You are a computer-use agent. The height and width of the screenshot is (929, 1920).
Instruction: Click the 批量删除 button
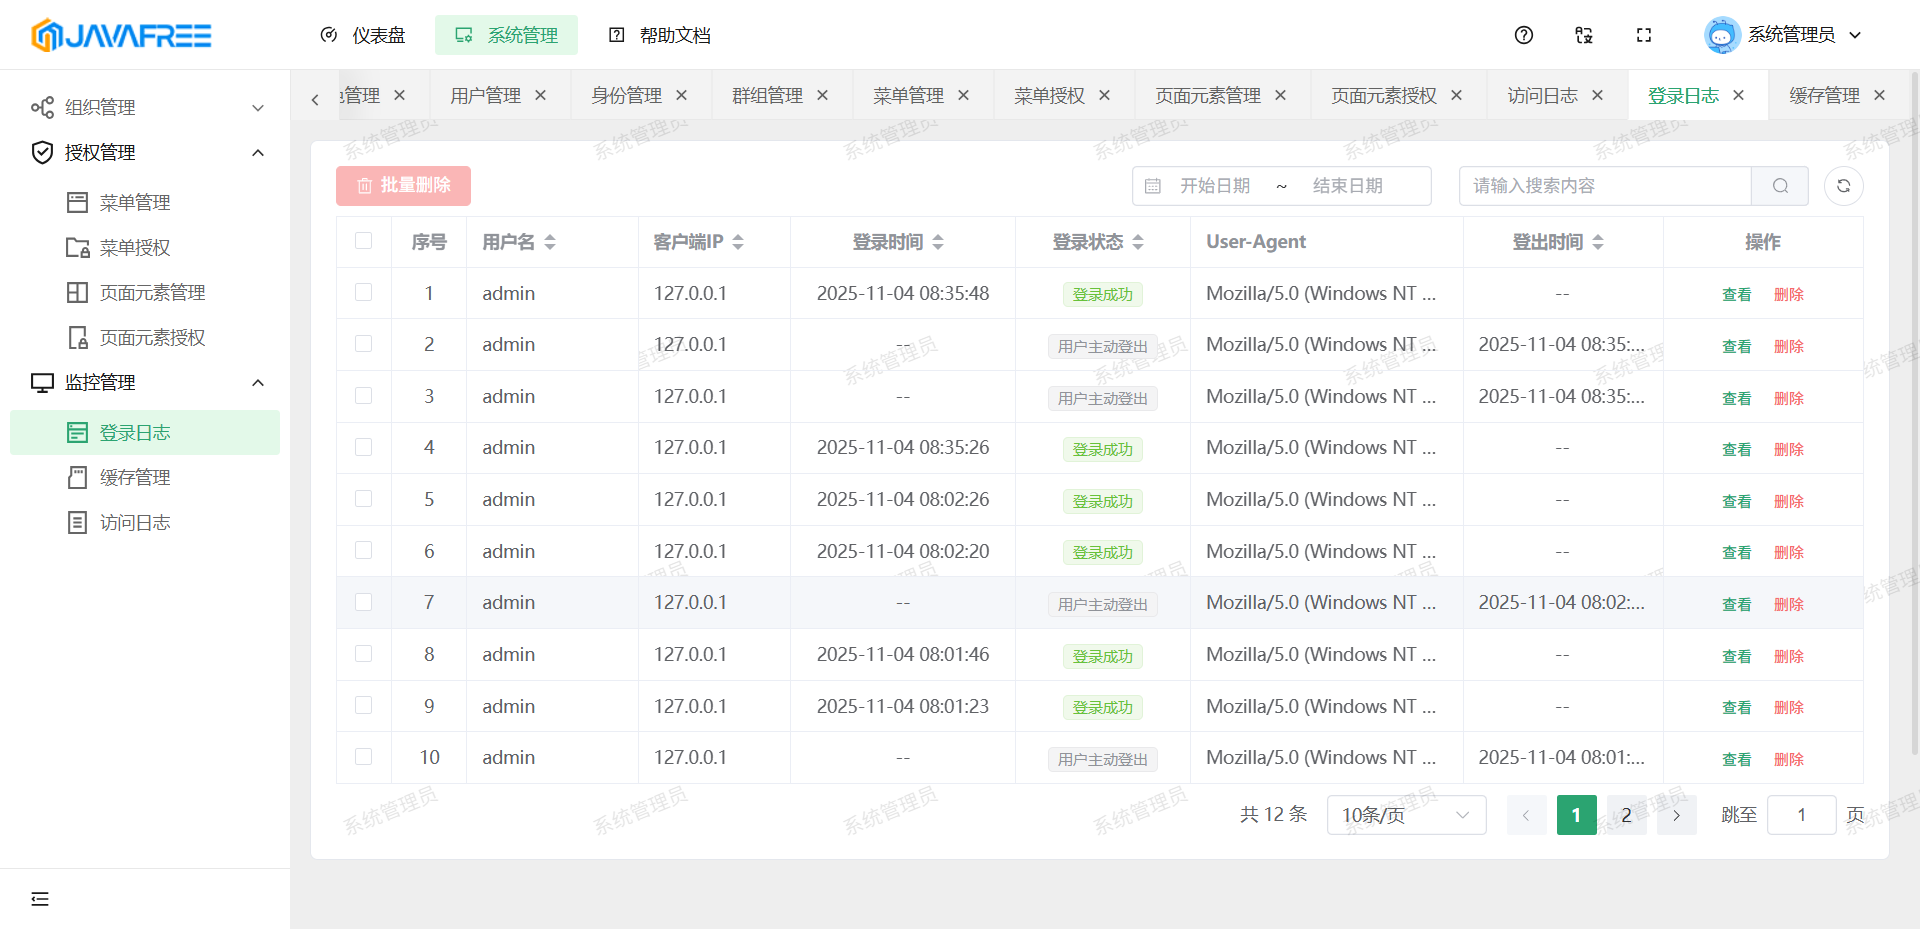(x=403, y=186)
